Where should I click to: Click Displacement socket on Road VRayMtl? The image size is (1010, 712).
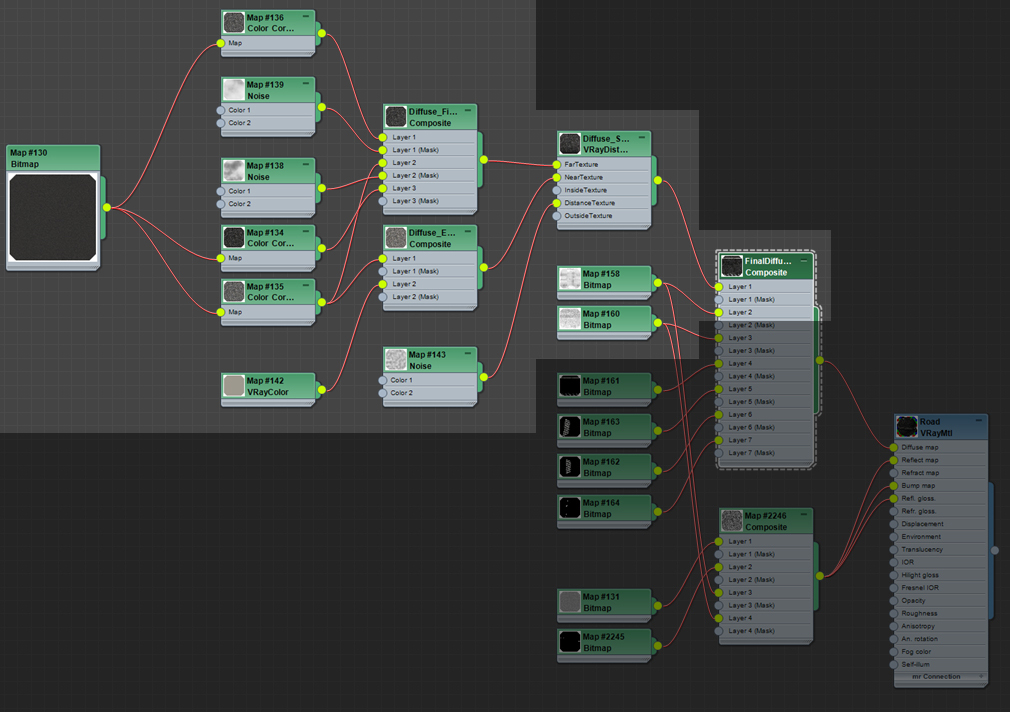point(893,524)
